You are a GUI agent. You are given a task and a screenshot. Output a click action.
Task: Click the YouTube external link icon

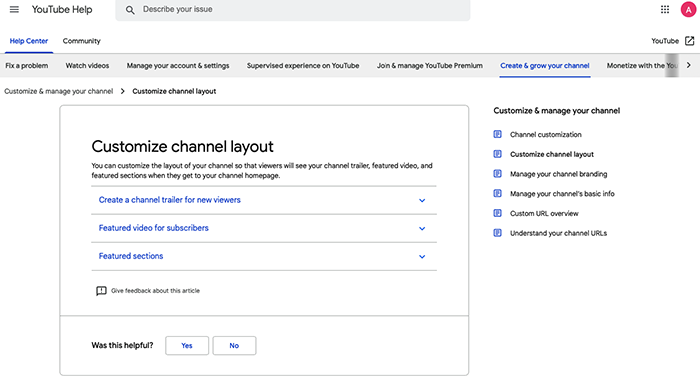click(x=689, y=41)
